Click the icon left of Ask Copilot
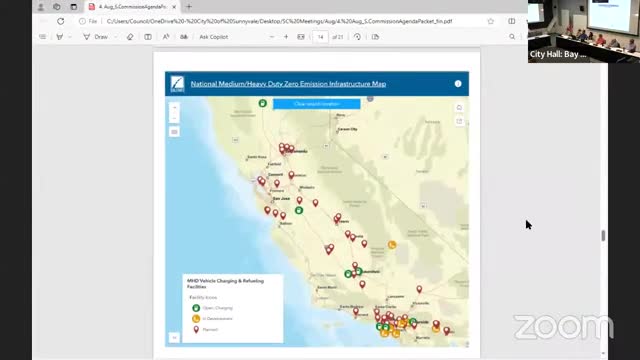The image size is (640, 360). click(184, 37)
